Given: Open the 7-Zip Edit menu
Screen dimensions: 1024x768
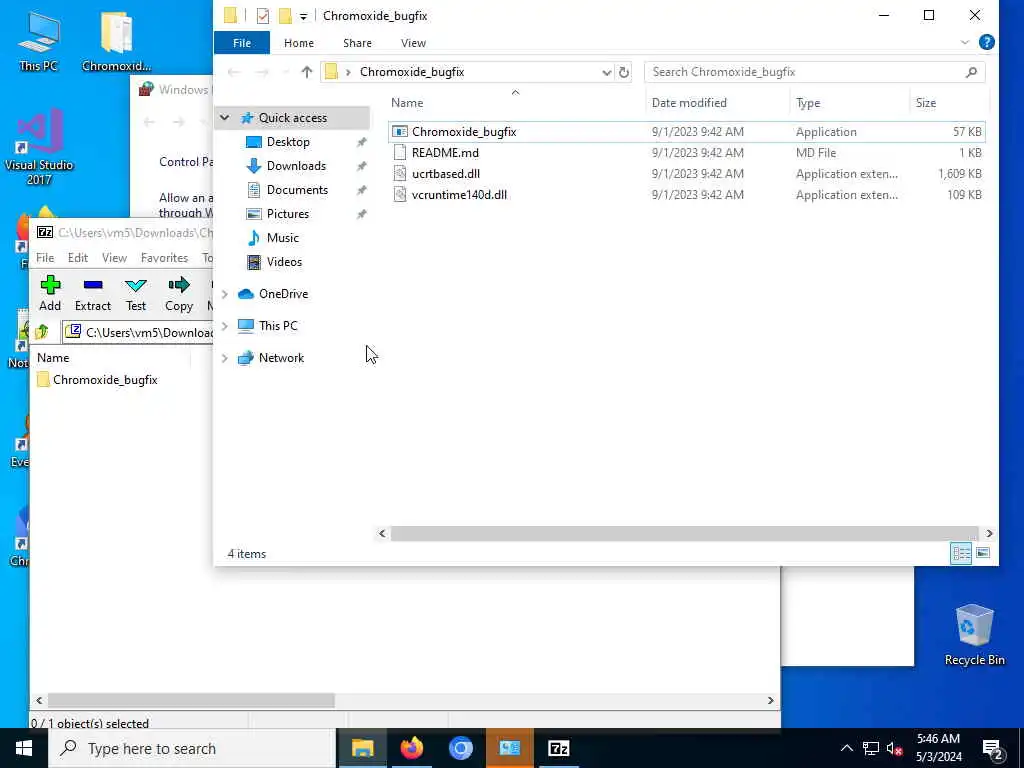Looking at the screenshot, I should coord(78,258).
